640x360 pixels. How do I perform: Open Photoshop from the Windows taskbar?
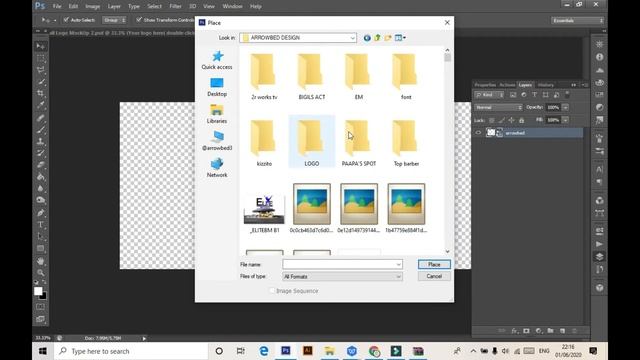(286, 351)
